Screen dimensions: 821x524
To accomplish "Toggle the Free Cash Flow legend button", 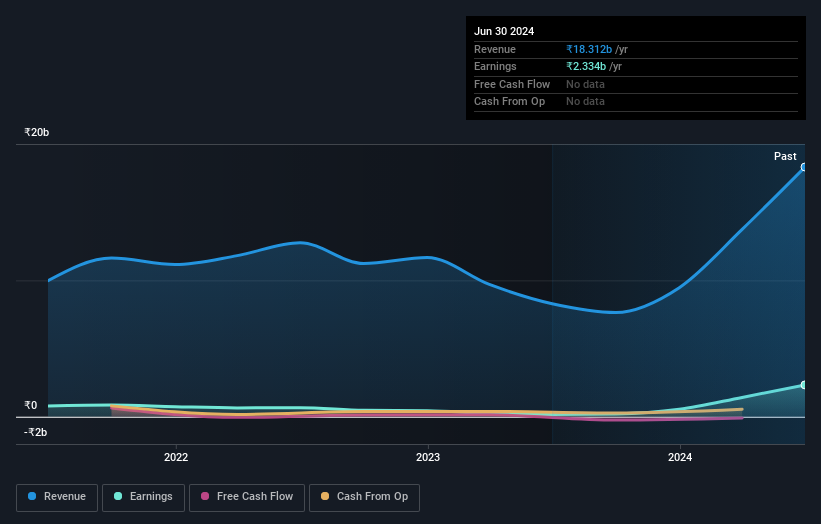I will [x=247, y=497].
